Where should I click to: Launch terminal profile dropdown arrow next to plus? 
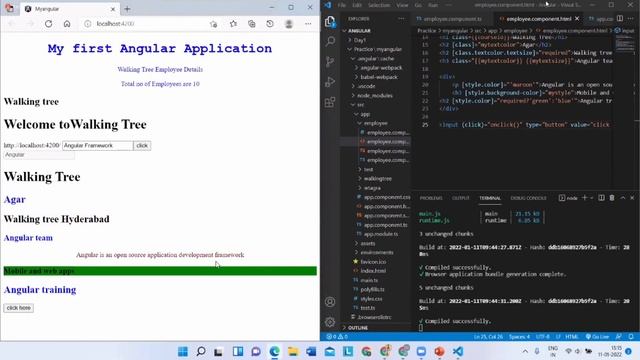tap(591, 198)
